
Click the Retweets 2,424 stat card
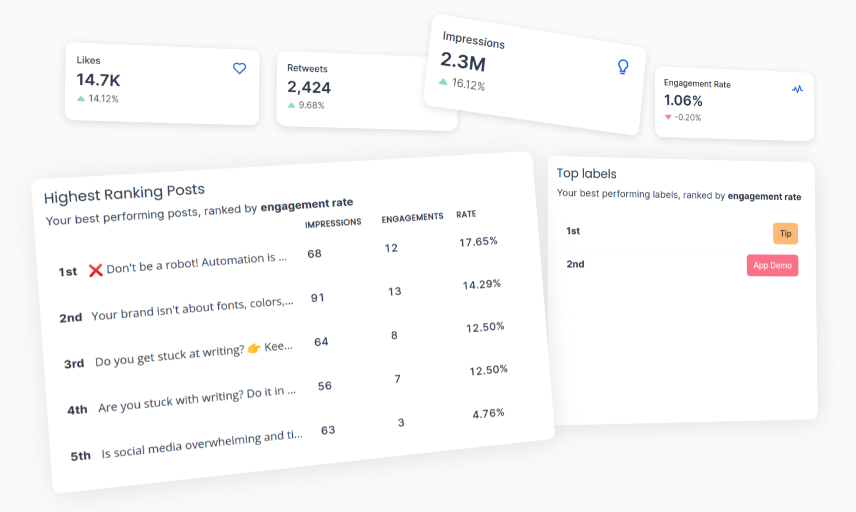coord(367,91)
